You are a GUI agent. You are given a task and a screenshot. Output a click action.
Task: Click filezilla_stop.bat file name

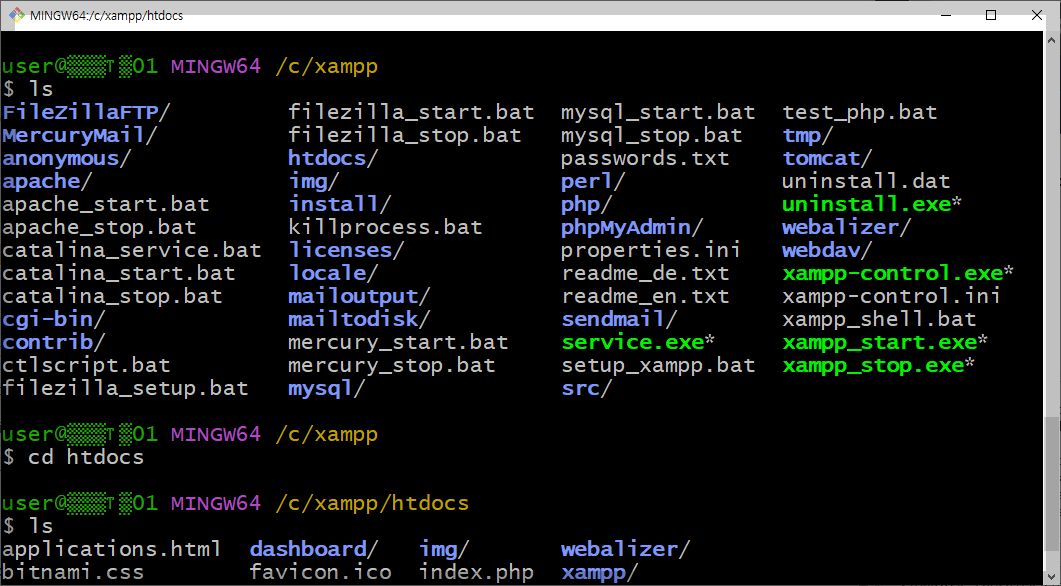tap(405, 135)
